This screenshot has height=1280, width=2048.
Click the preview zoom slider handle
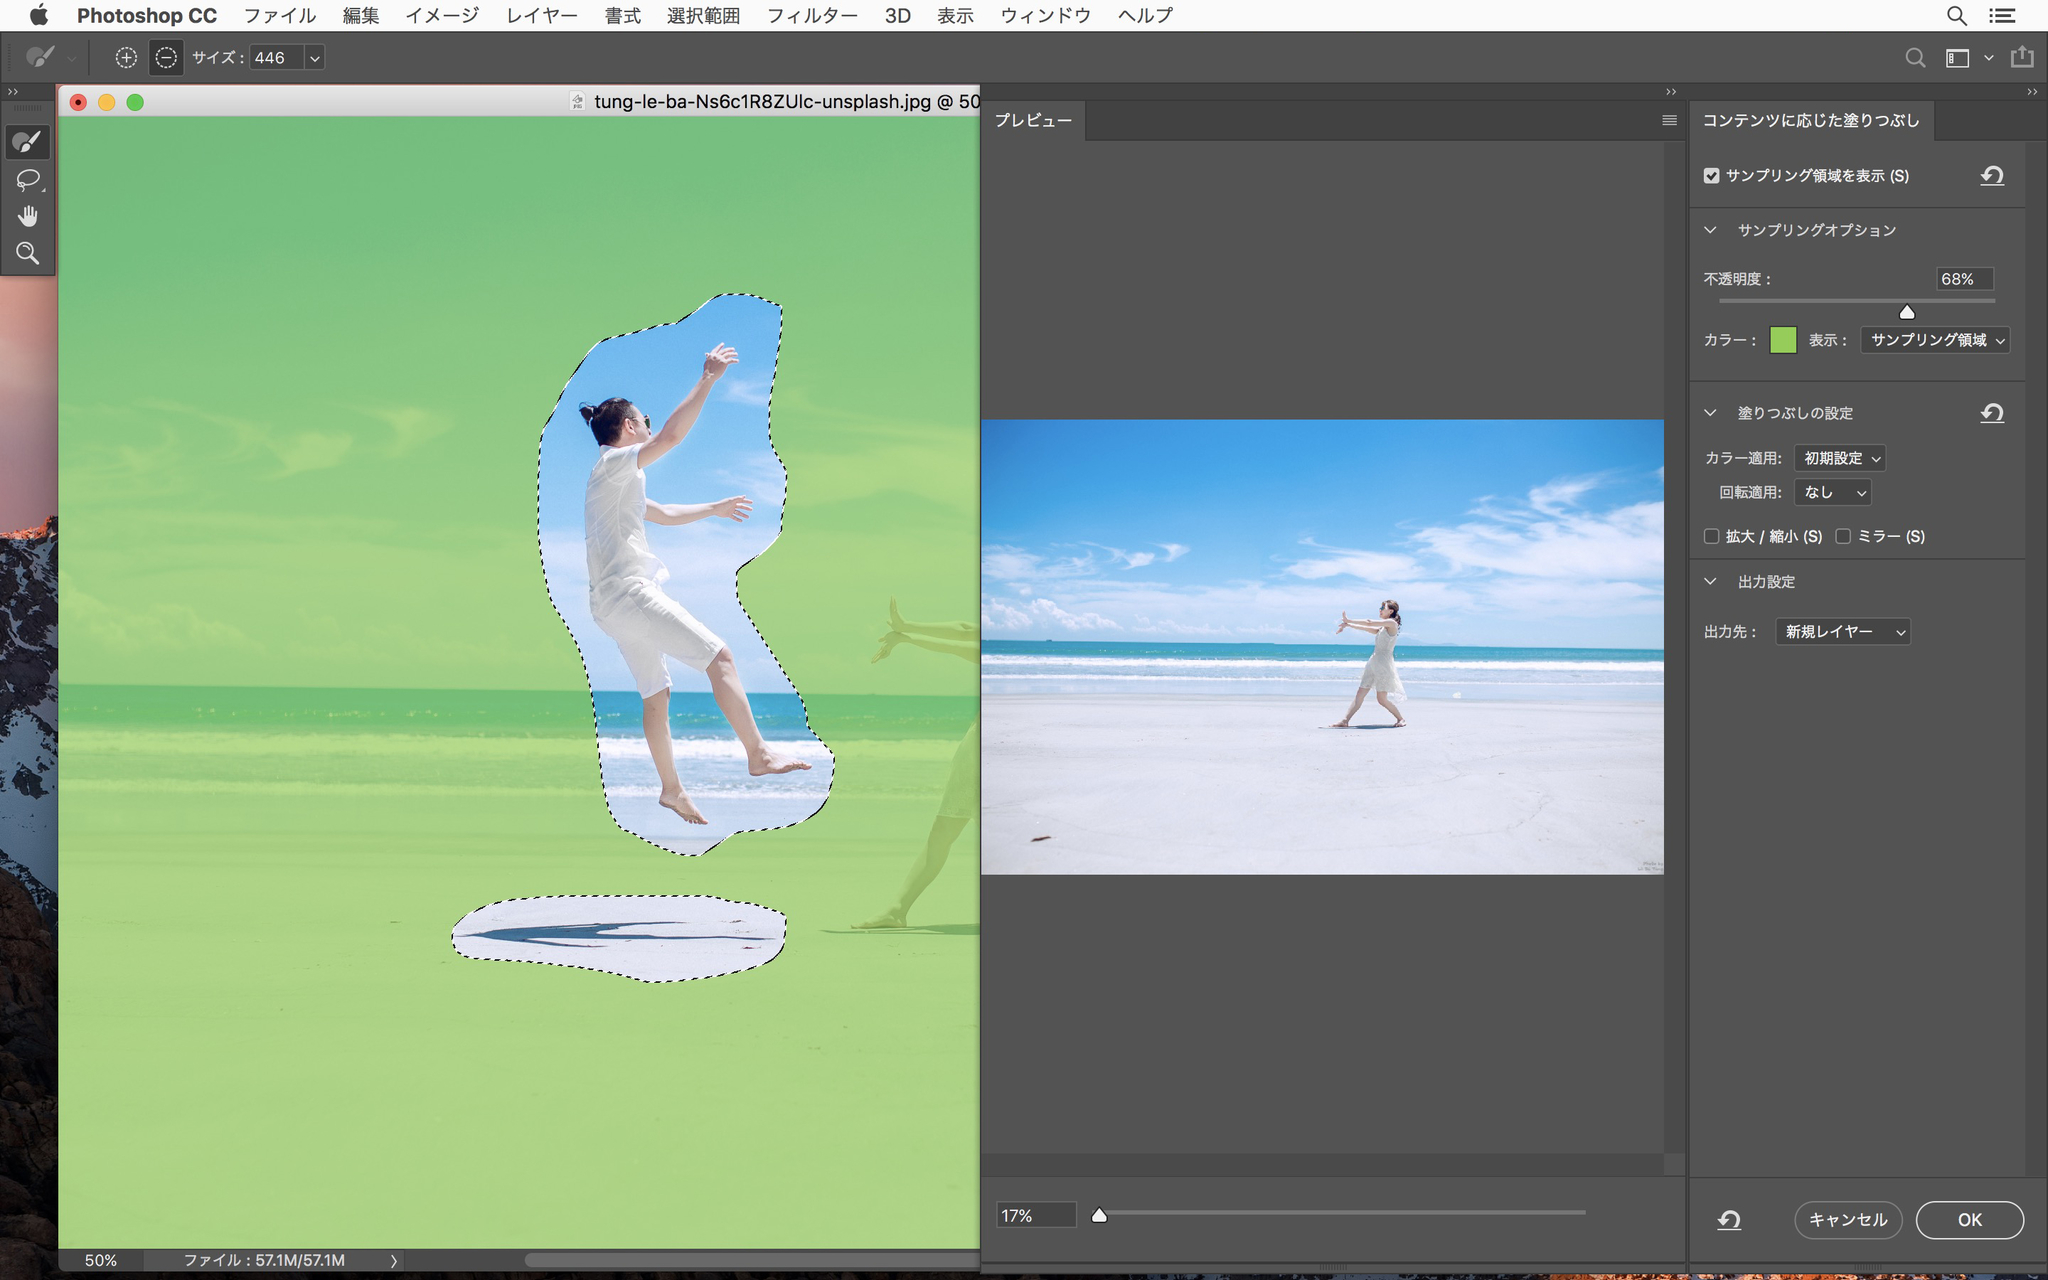pyautogui.click(x=1099, y=1216)
